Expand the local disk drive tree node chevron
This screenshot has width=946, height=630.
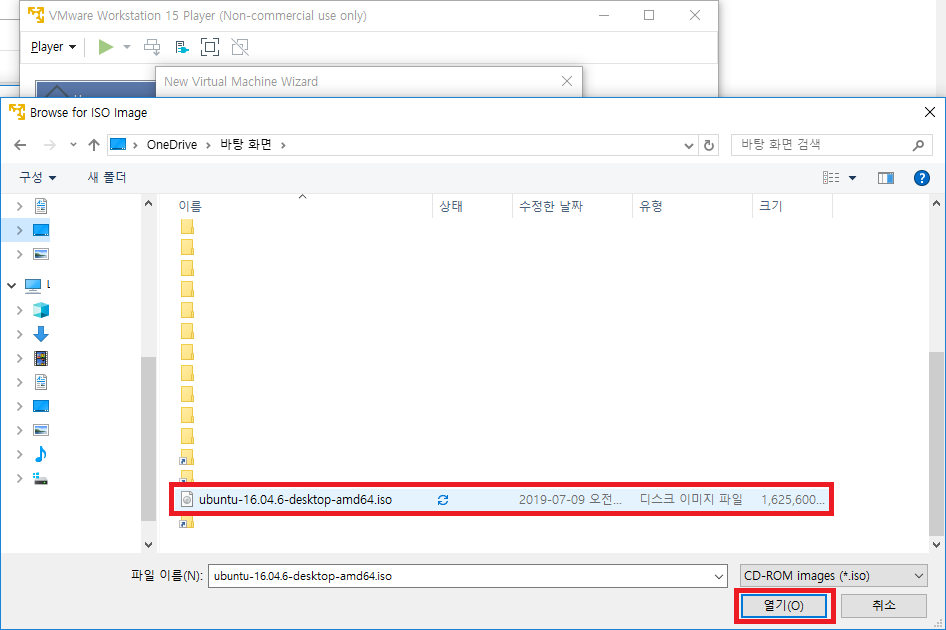tap(19, 479)
